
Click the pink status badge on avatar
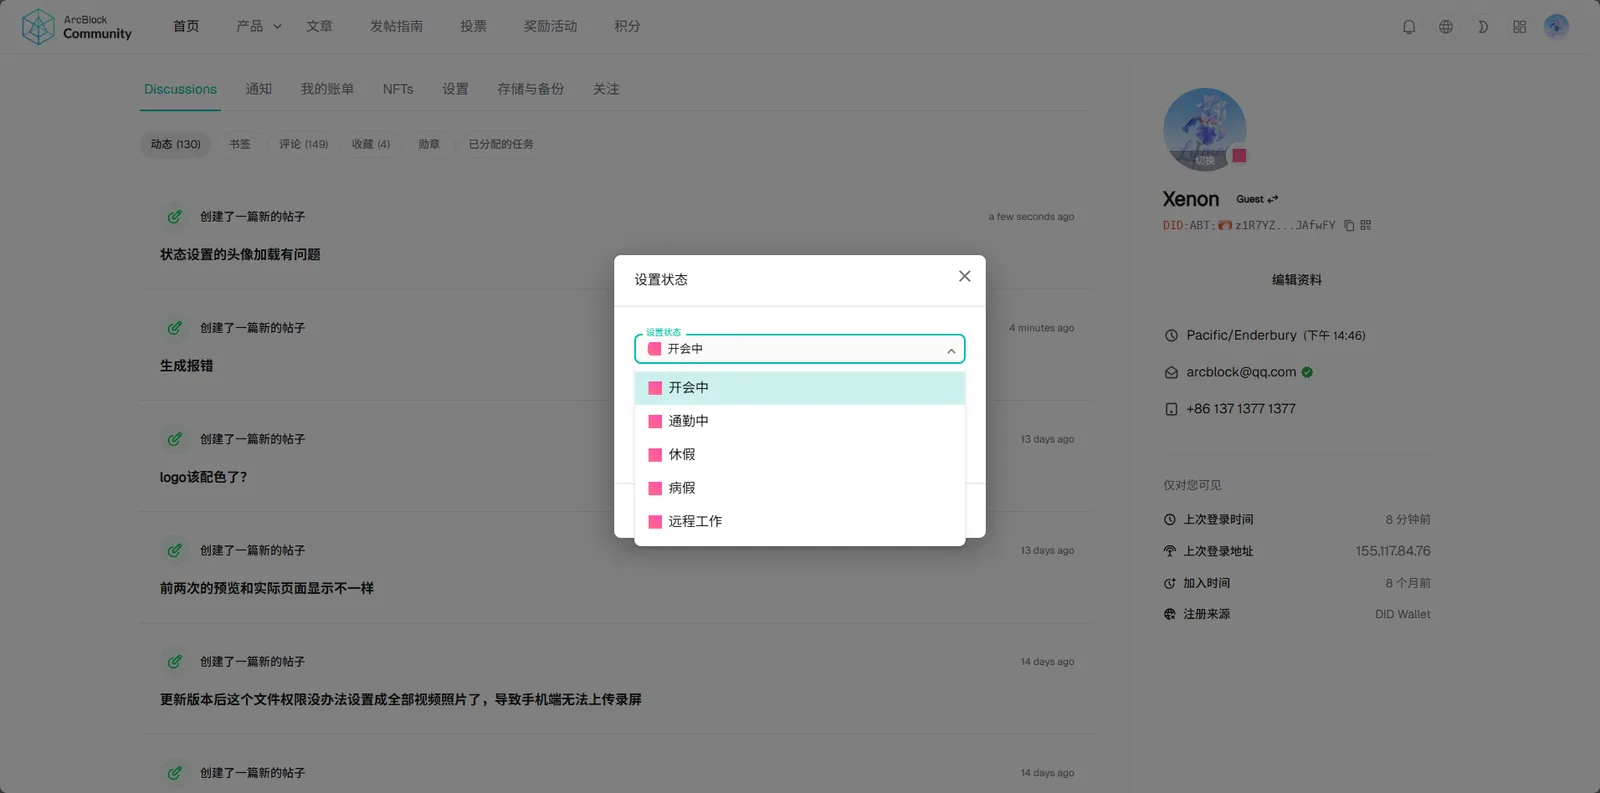[1239, 155]
